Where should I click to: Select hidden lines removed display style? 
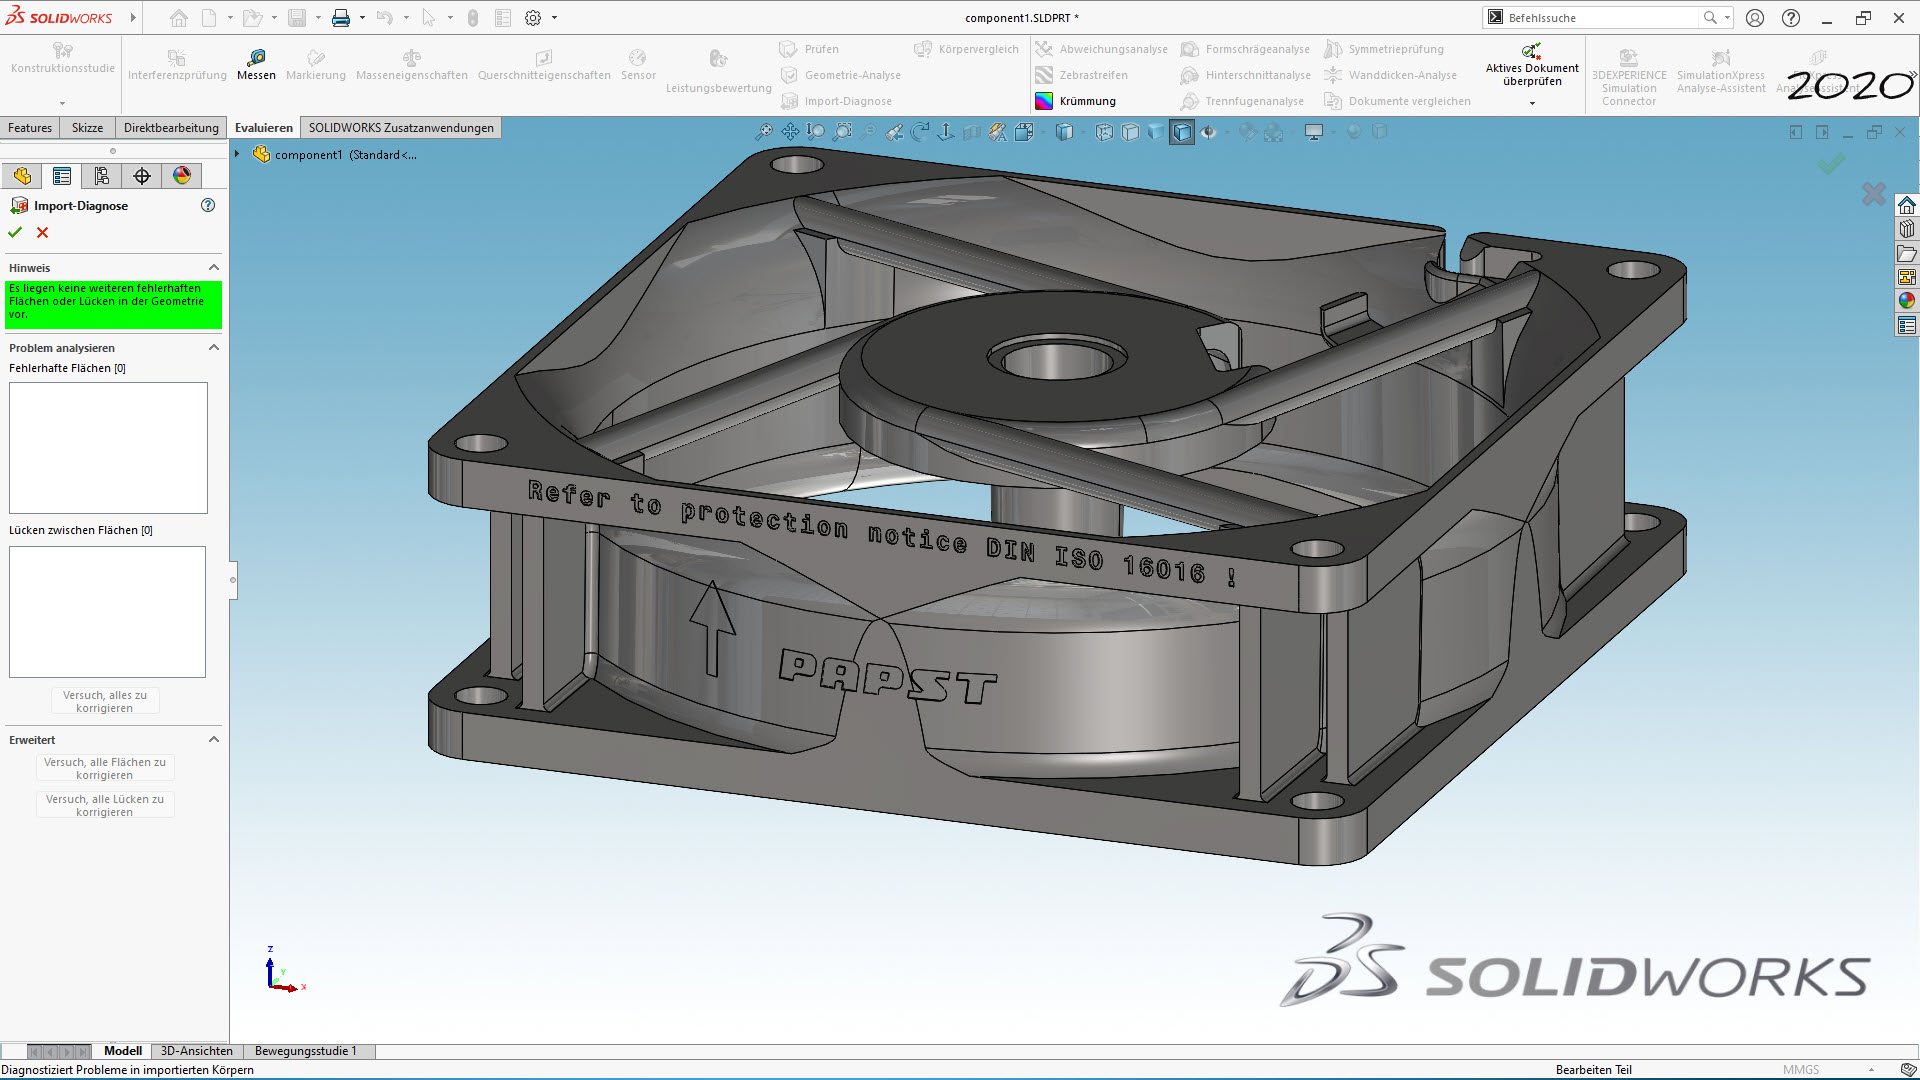[x=1130, y=132]
